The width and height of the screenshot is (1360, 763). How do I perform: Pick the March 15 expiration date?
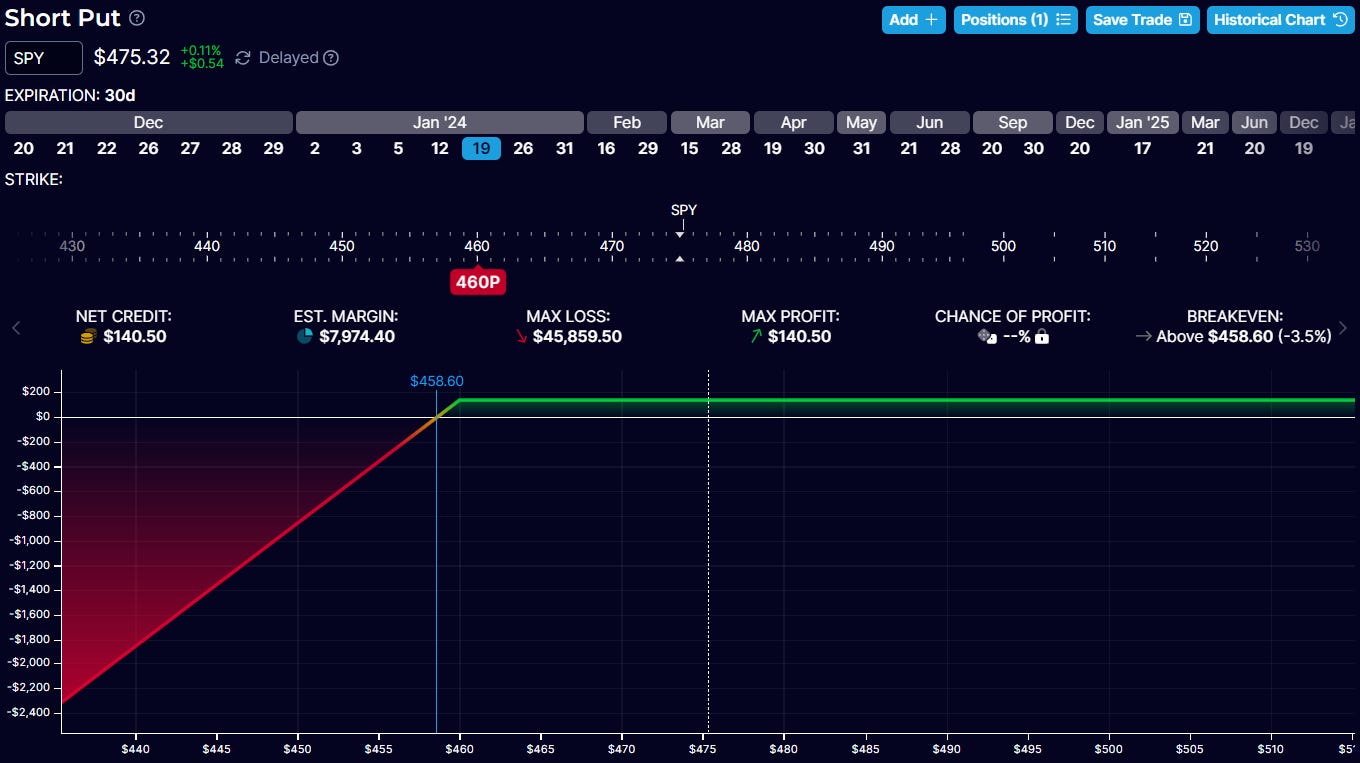[x=689, y=148]
